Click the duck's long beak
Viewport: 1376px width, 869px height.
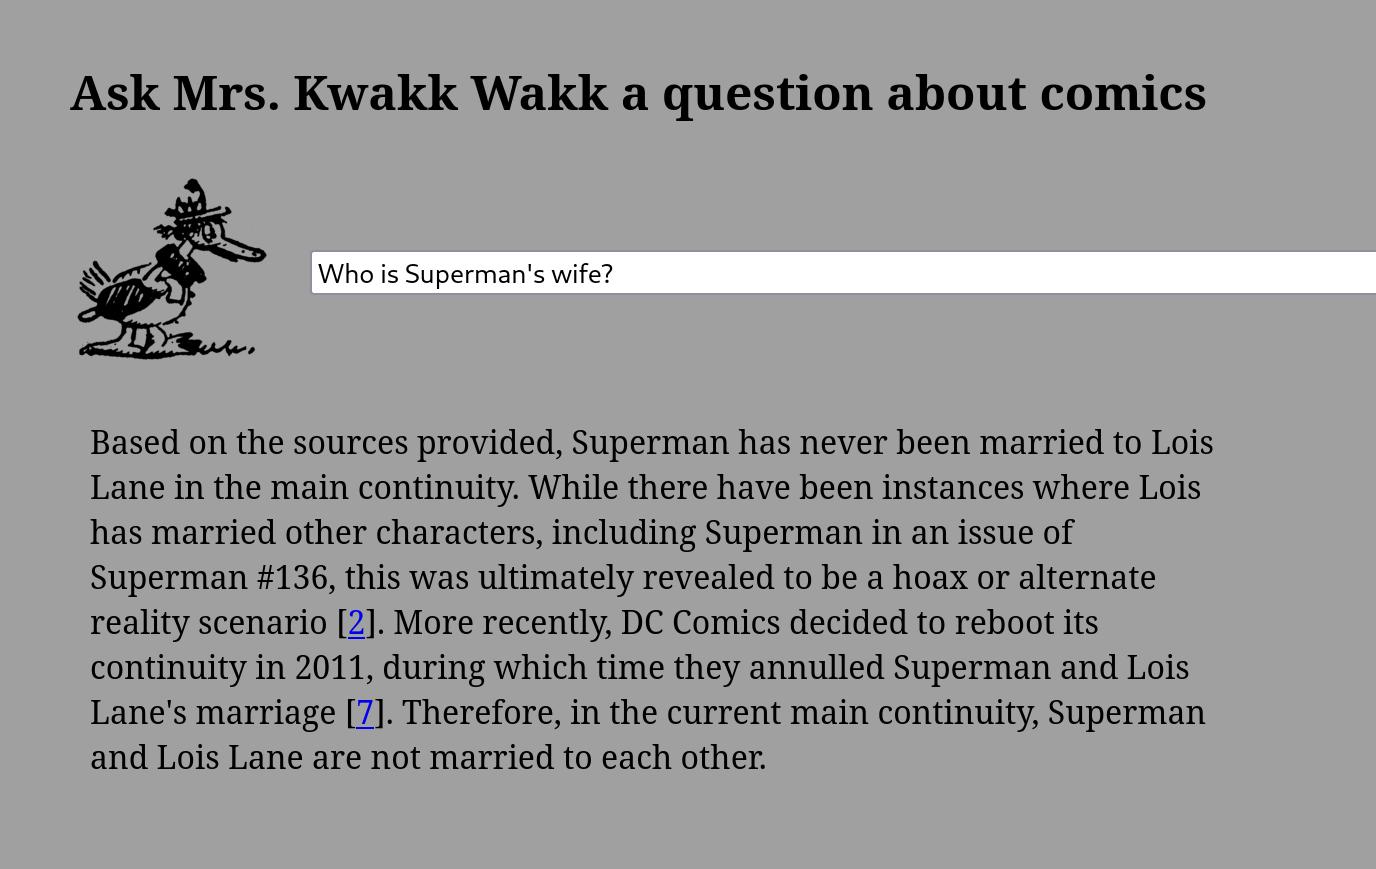[242, 247]
